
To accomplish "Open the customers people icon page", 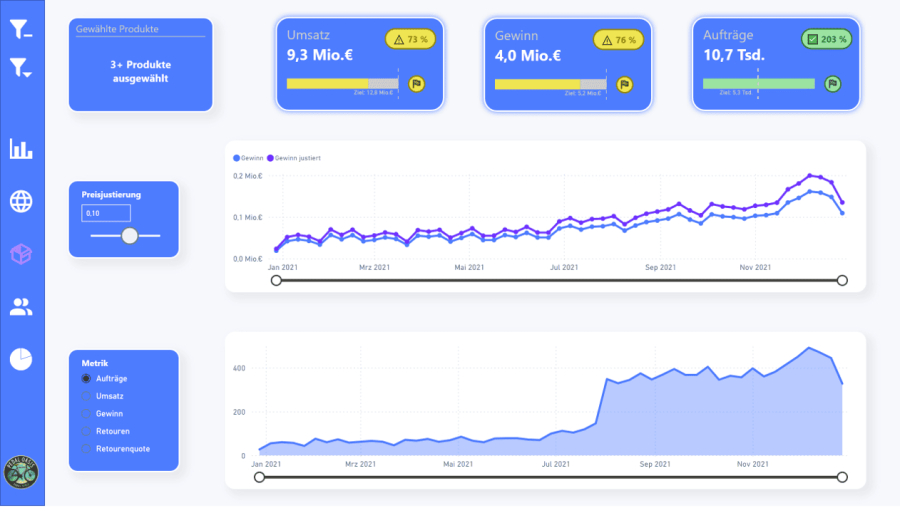I will click(x=21, y=307).
